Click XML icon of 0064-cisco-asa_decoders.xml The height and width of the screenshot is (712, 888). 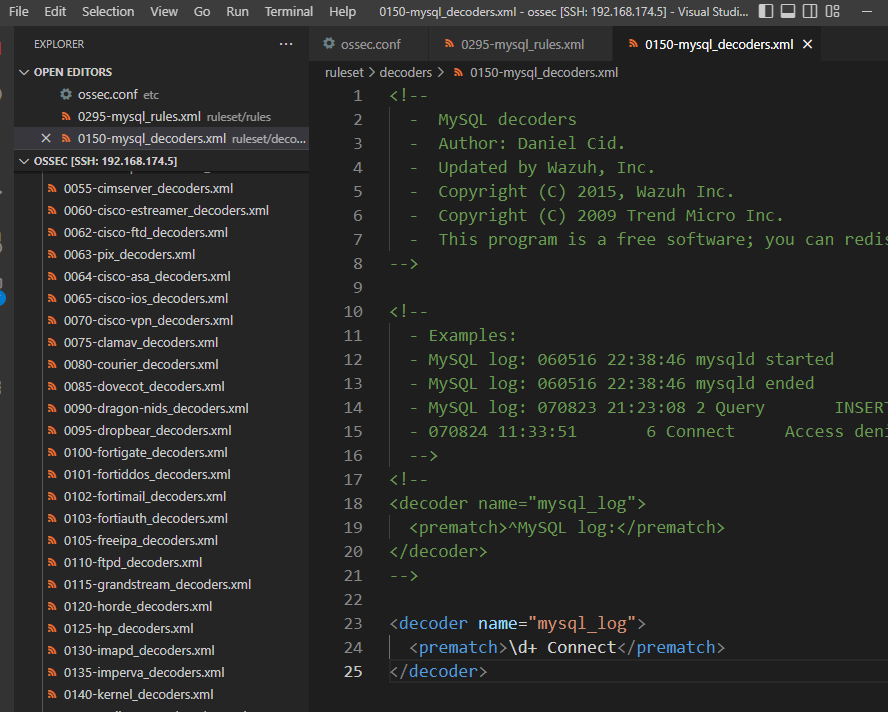click(52, 276)
